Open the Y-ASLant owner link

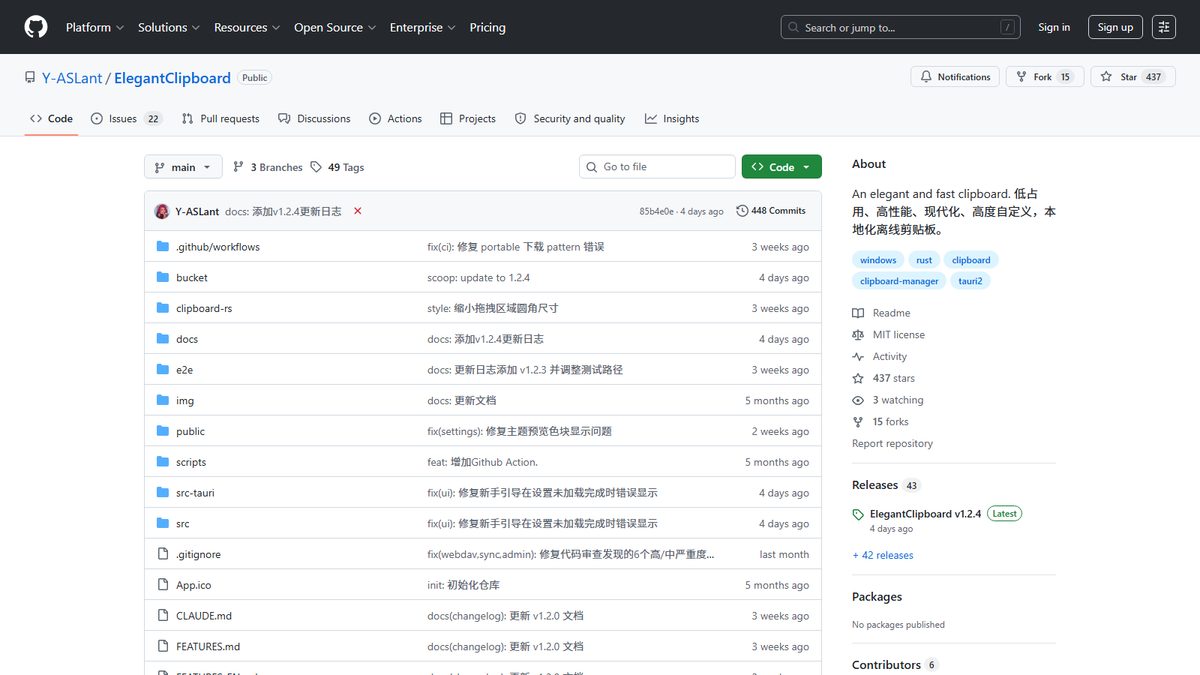(72, 78)
